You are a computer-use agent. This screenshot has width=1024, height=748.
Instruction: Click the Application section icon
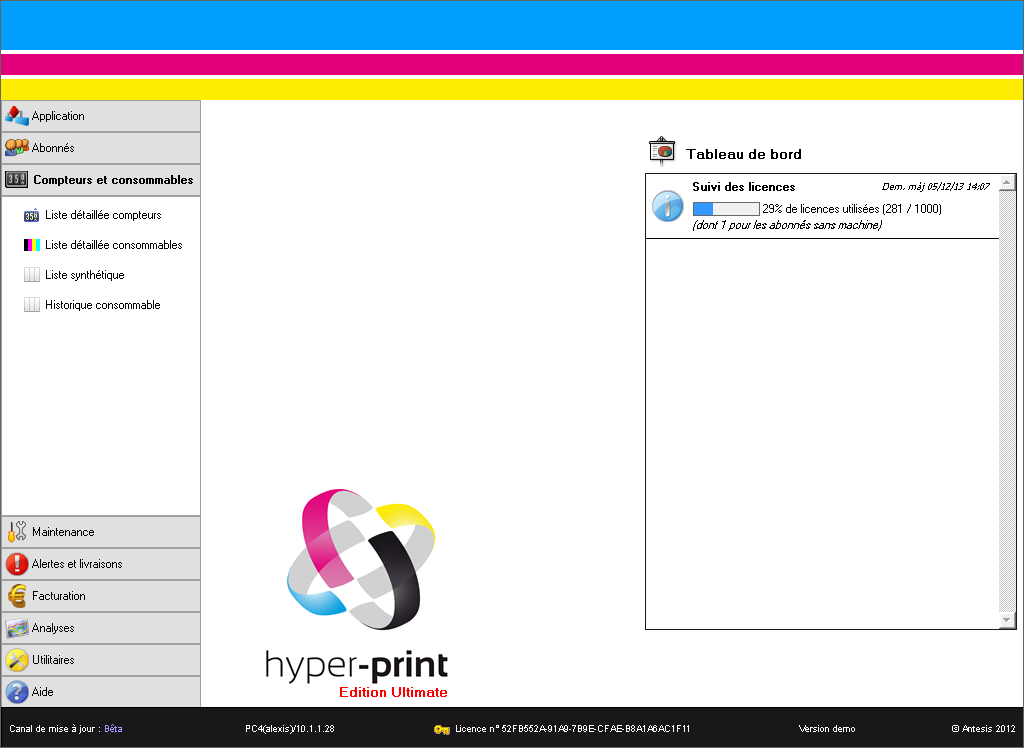click(x=15, y=115)
